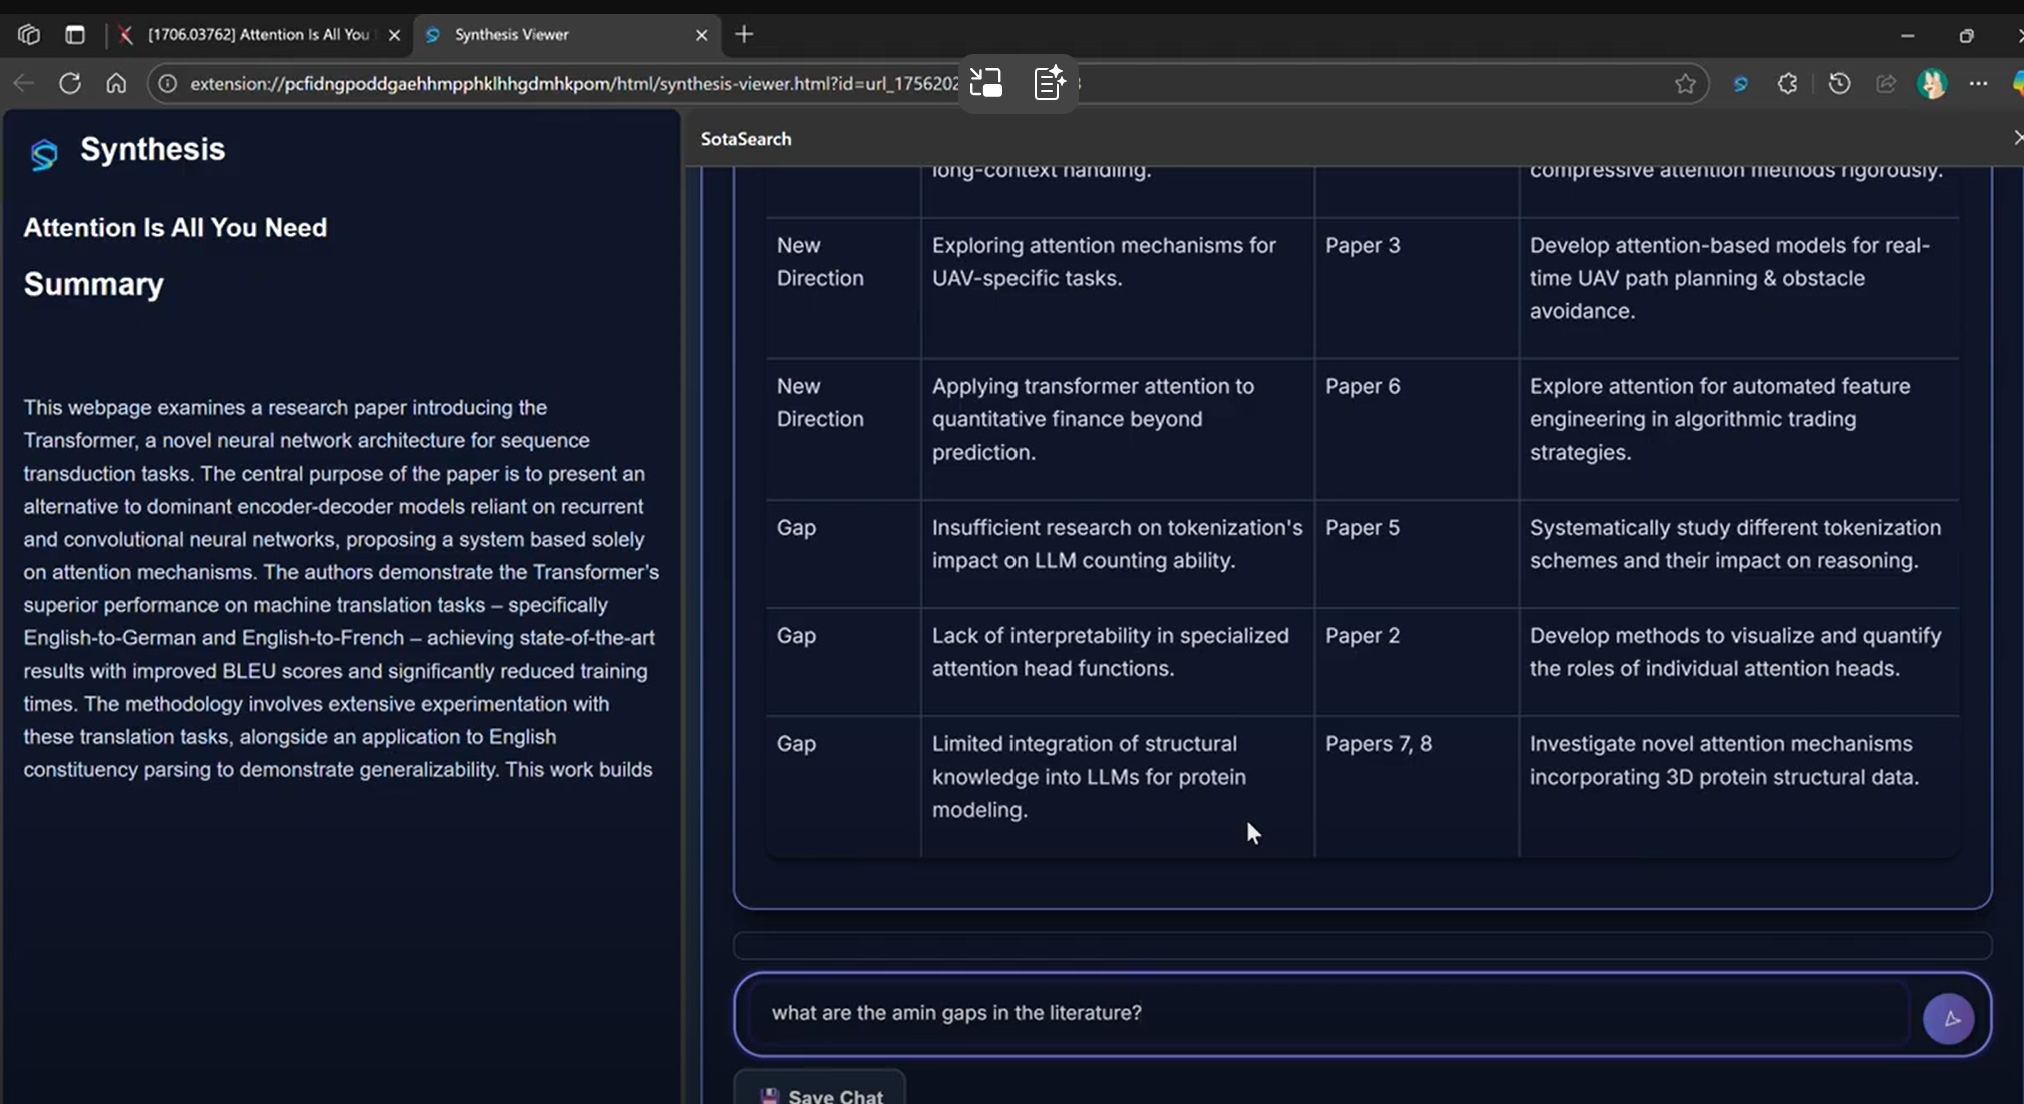Click 'Explore attention for automated feature engineering' cell
The image size is (2024, 1104).
pos(1739,429)
